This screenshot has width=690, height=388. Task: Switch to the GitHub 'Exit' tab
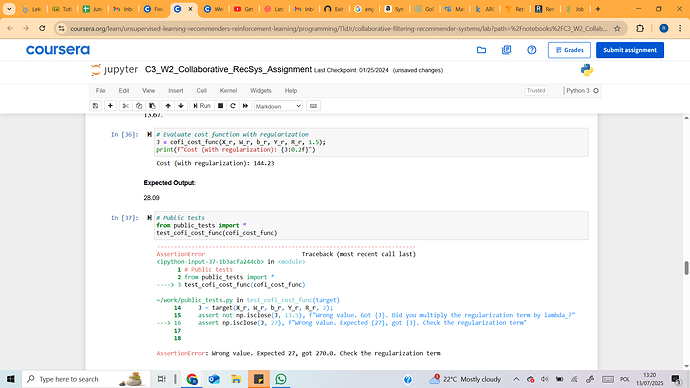(x=334, y=9)
